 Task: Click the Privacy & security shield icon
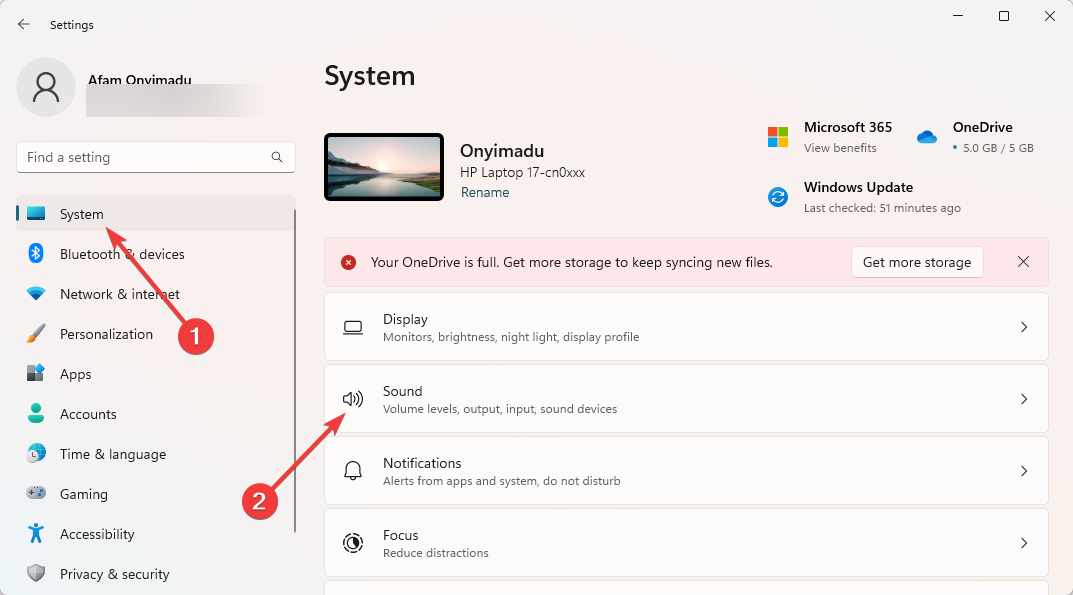tap(36, 573)
